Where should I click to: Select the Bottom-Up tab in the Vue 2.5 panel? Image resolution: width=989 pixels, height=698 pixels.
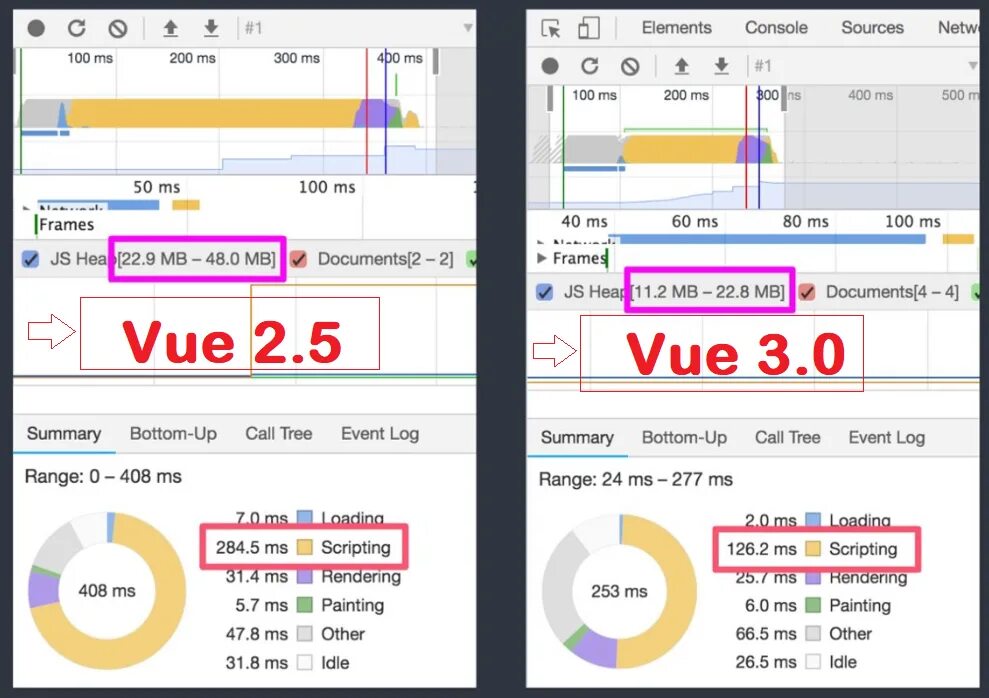(173, 434)
